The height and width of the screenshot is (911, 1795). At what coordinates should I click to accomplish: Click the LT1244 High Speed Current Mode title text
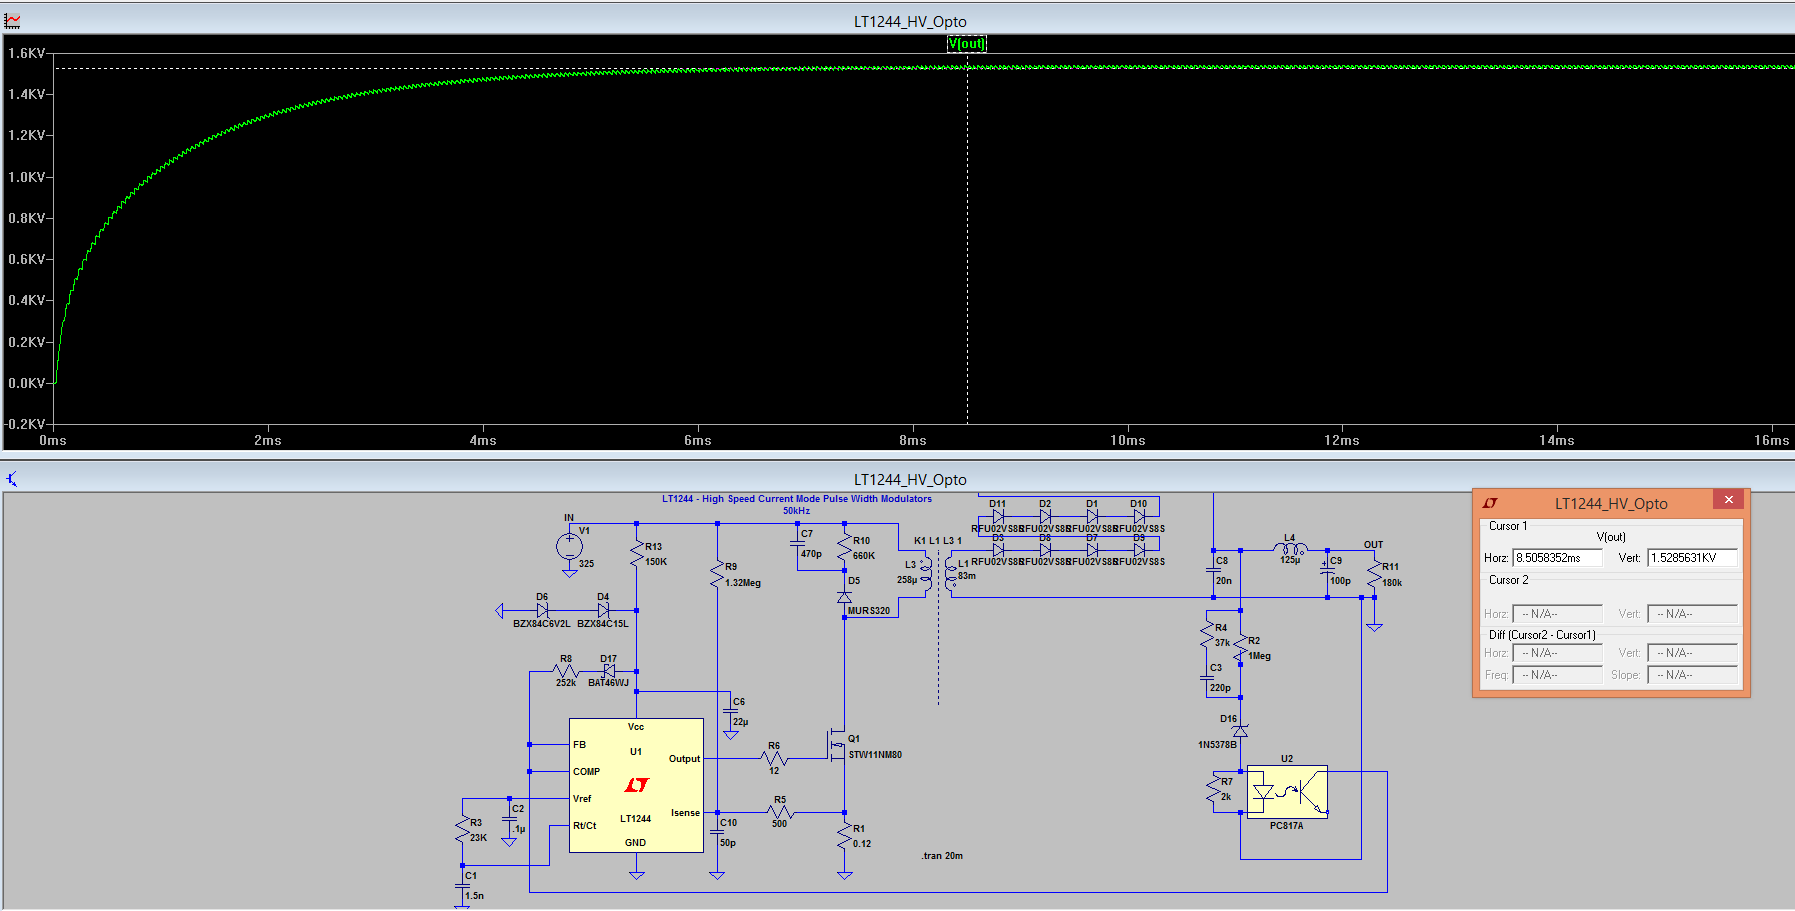[797, 499]
